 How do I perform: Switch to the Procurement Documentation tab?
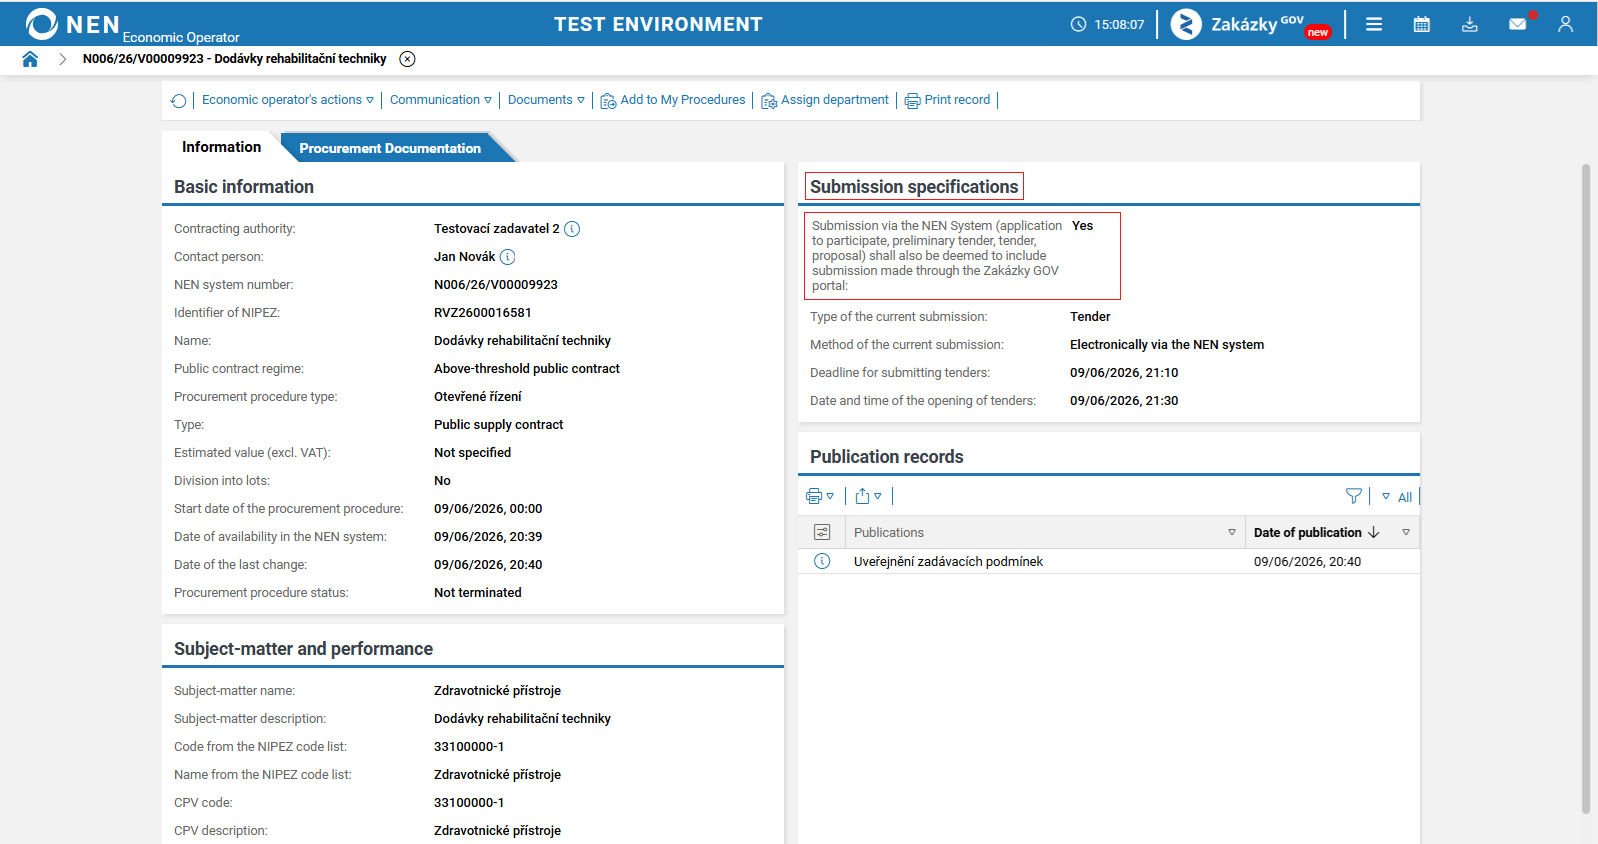coord(390,148)
